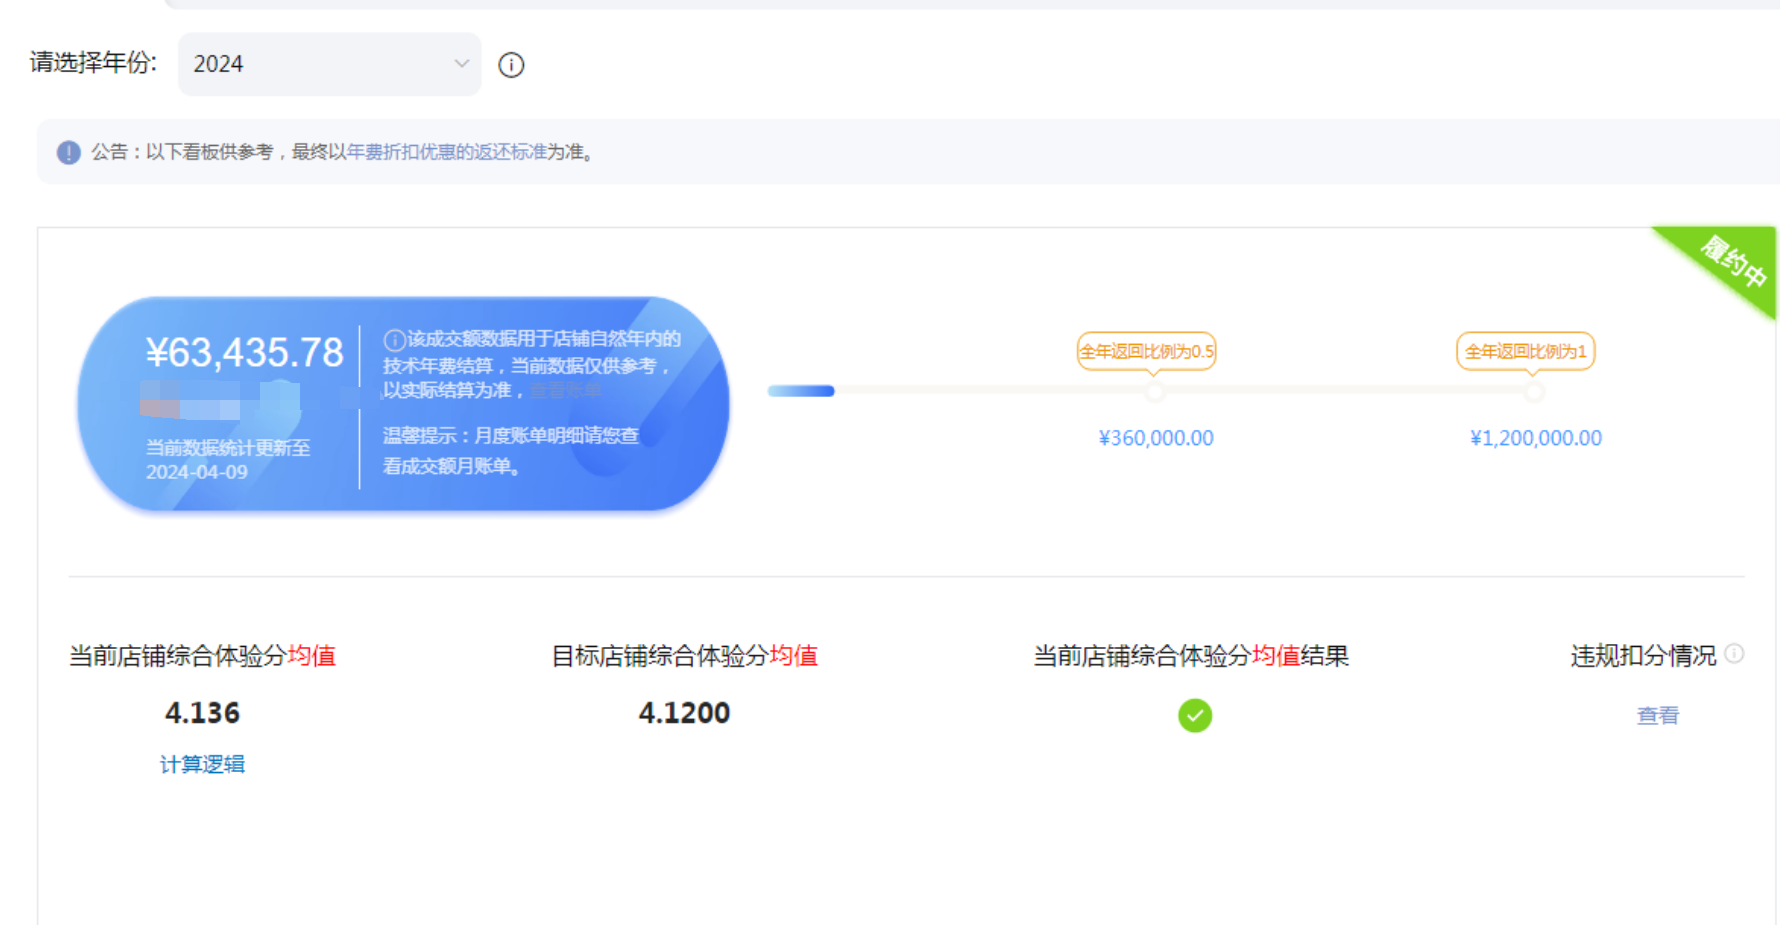
Task: Click the ¥1,200,000.00 threshold amount
Action: click(x=1535, y=438)
